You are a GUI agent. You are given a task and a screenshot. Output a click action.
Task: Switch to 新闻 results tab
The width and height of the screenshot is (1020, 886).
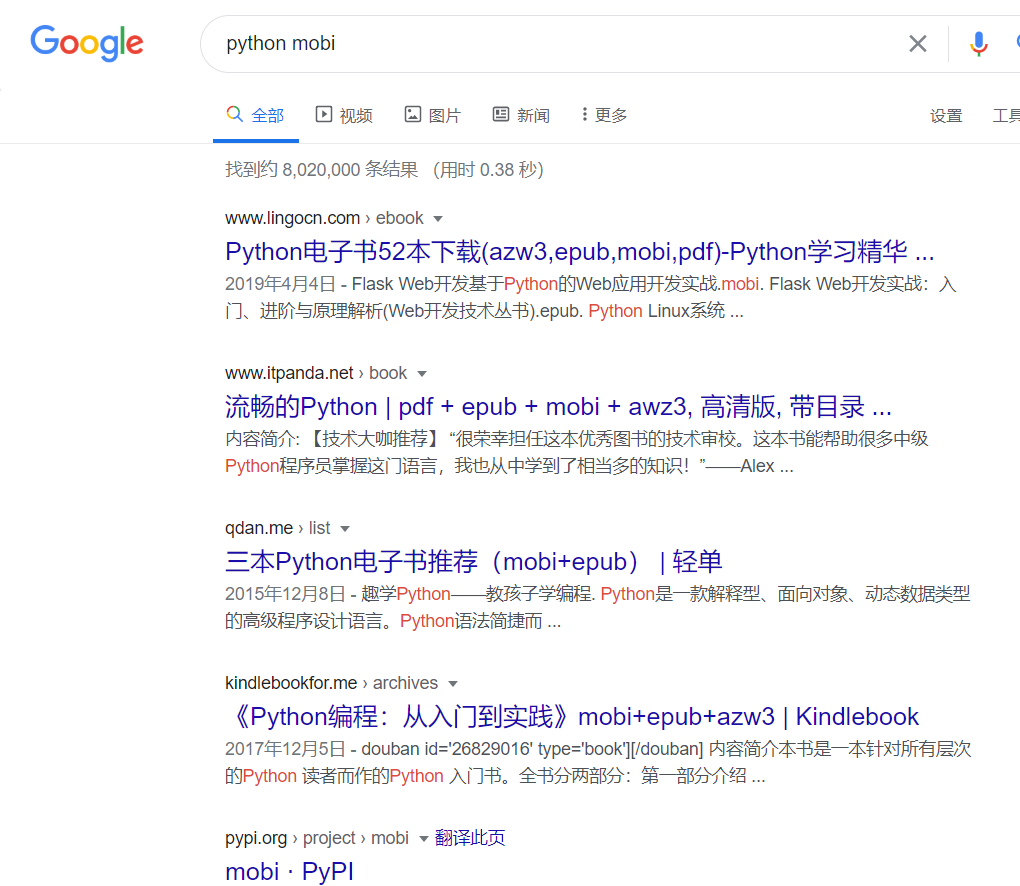point(521,115)
